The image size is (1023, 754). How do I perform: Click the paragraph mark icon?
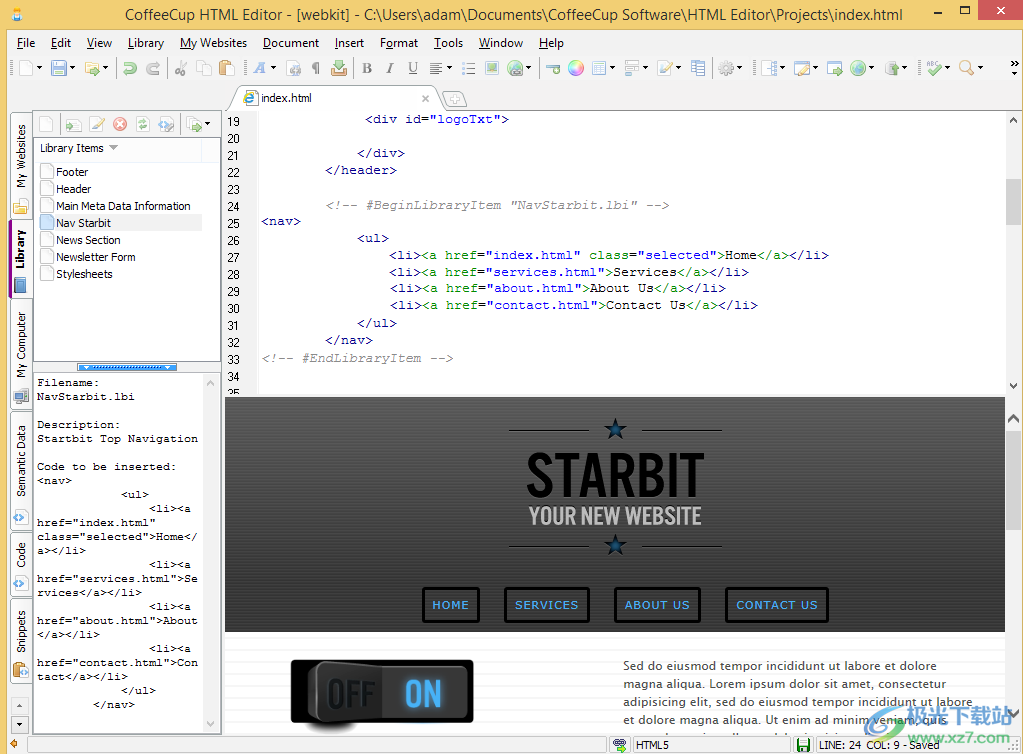316,68
